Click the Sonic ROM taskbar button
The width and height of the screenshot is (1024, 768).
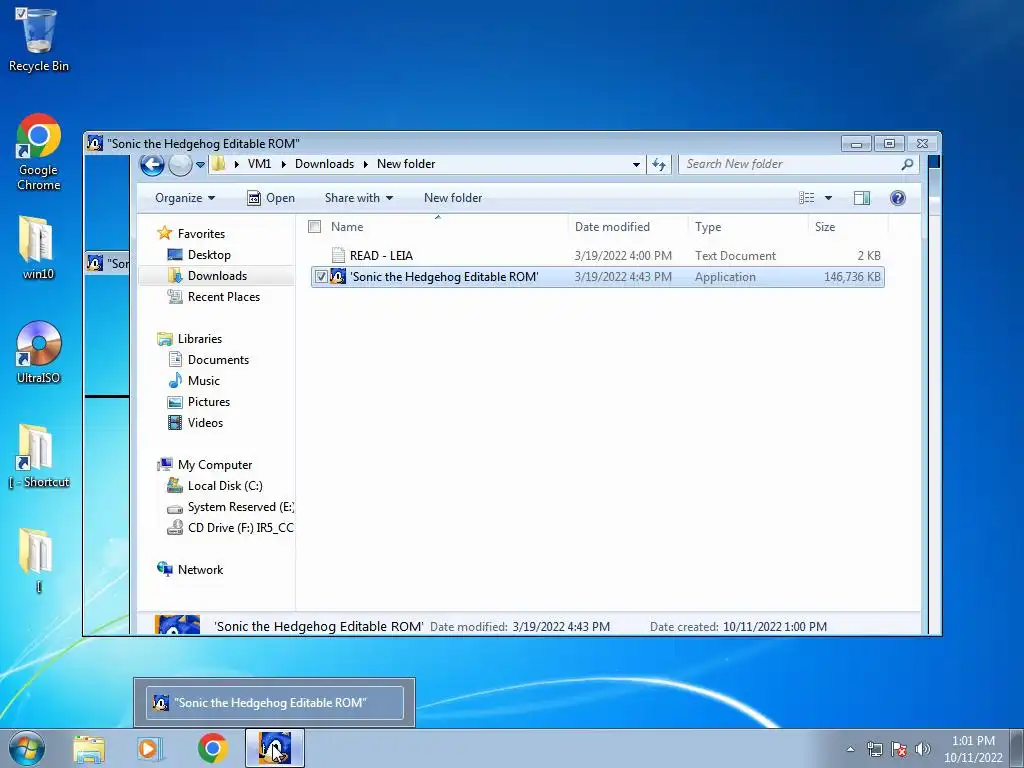coord(274,748)
